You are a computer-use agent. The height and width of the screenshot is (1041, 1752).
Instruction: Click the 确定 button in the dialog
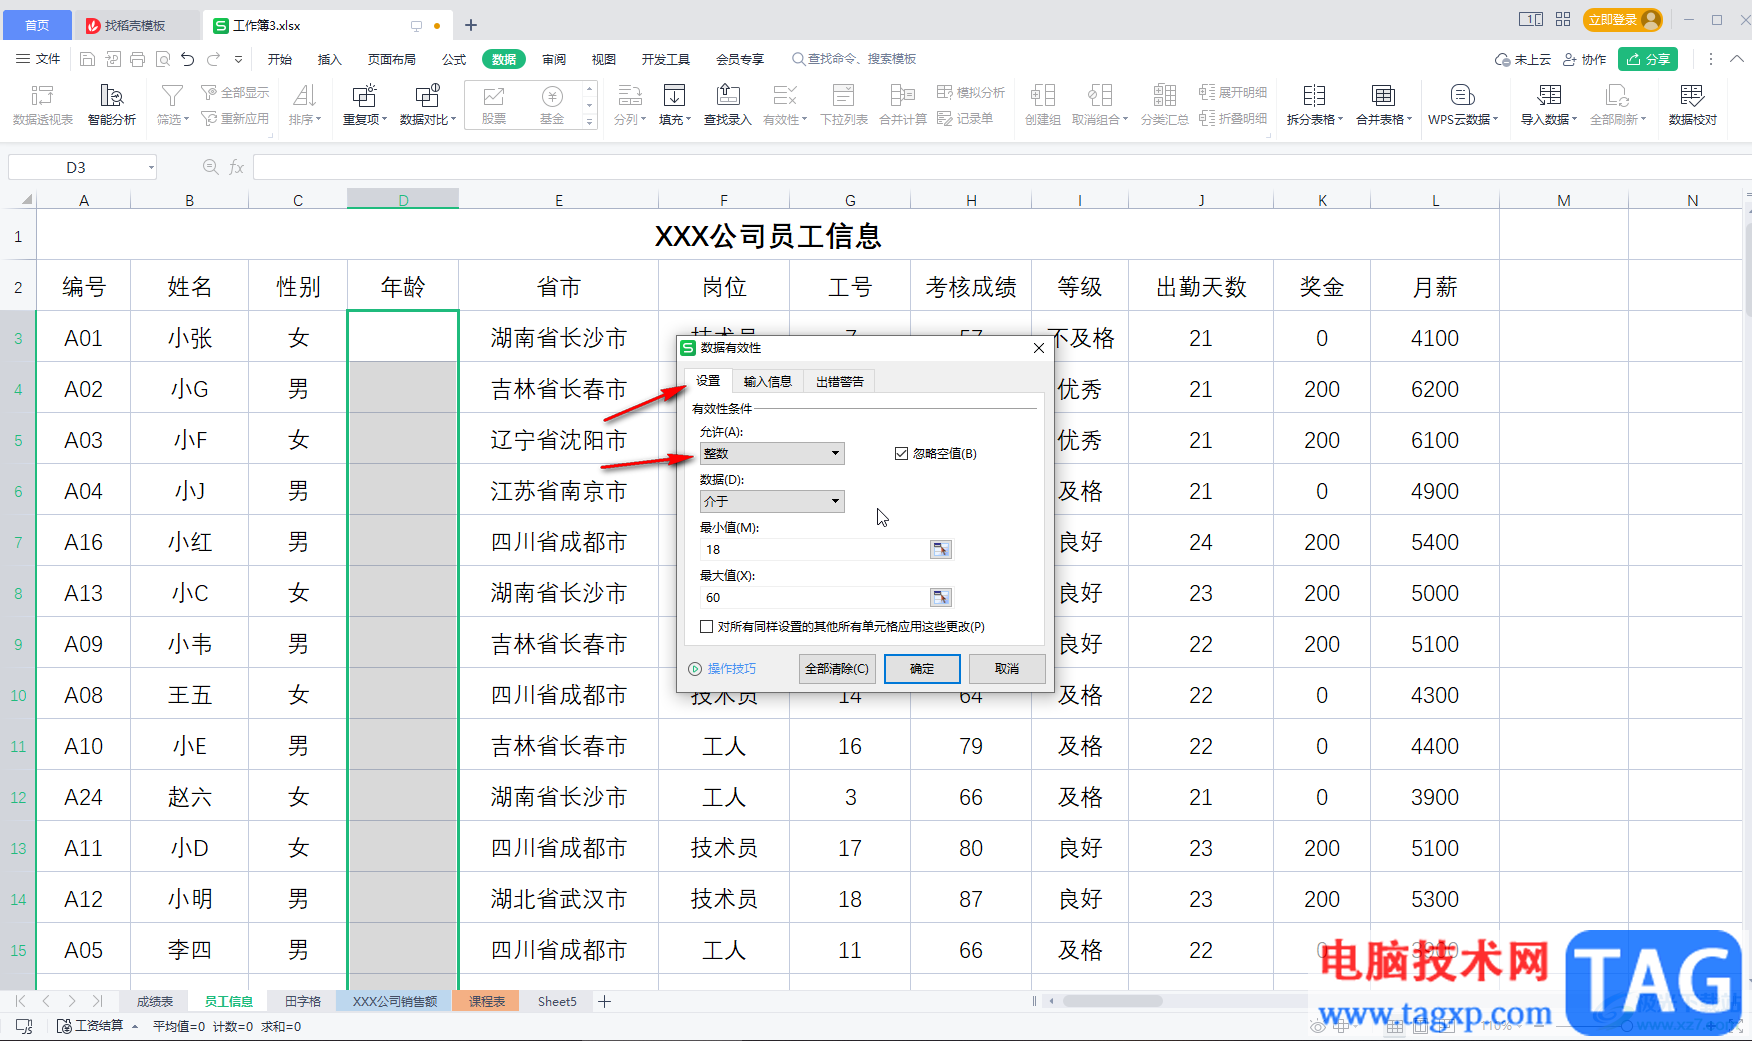[x=921, y=669]
